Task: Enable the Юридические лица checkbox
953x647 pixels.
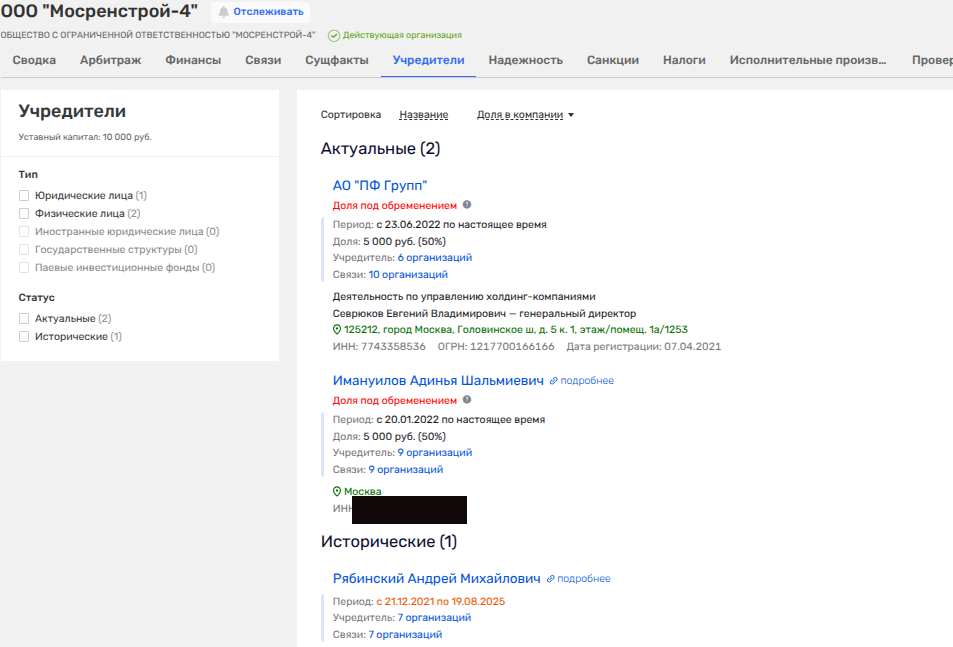Action: tap(24, 196)
